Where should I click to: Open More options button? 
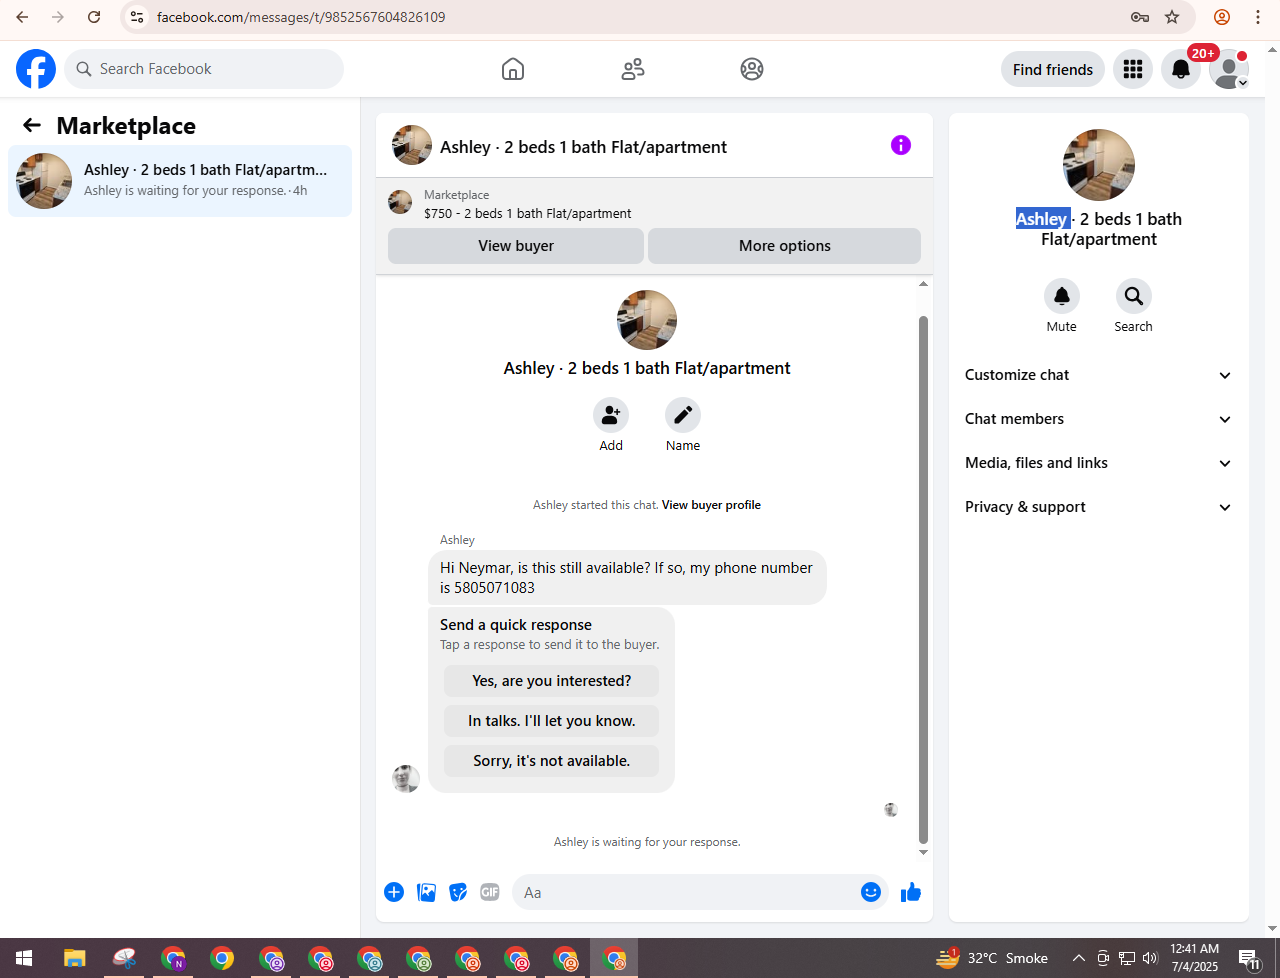[x=785, y=246]
